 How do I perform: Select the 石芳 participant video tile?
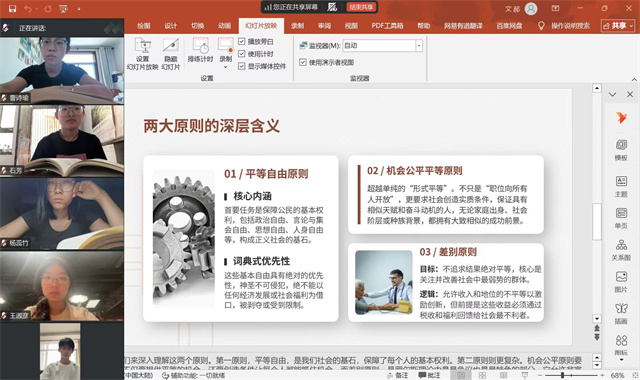tap(62, 141)
